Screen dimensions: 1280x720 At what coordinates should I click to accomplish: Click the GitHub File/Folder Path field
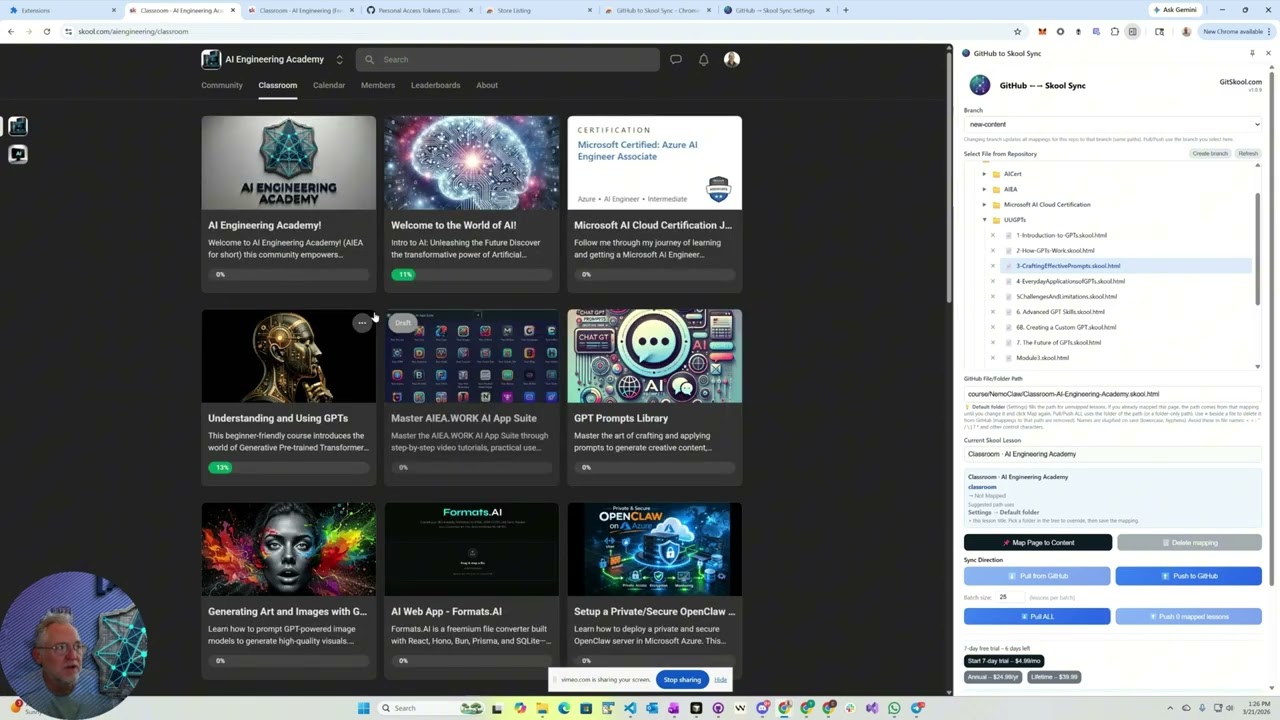1113,394
